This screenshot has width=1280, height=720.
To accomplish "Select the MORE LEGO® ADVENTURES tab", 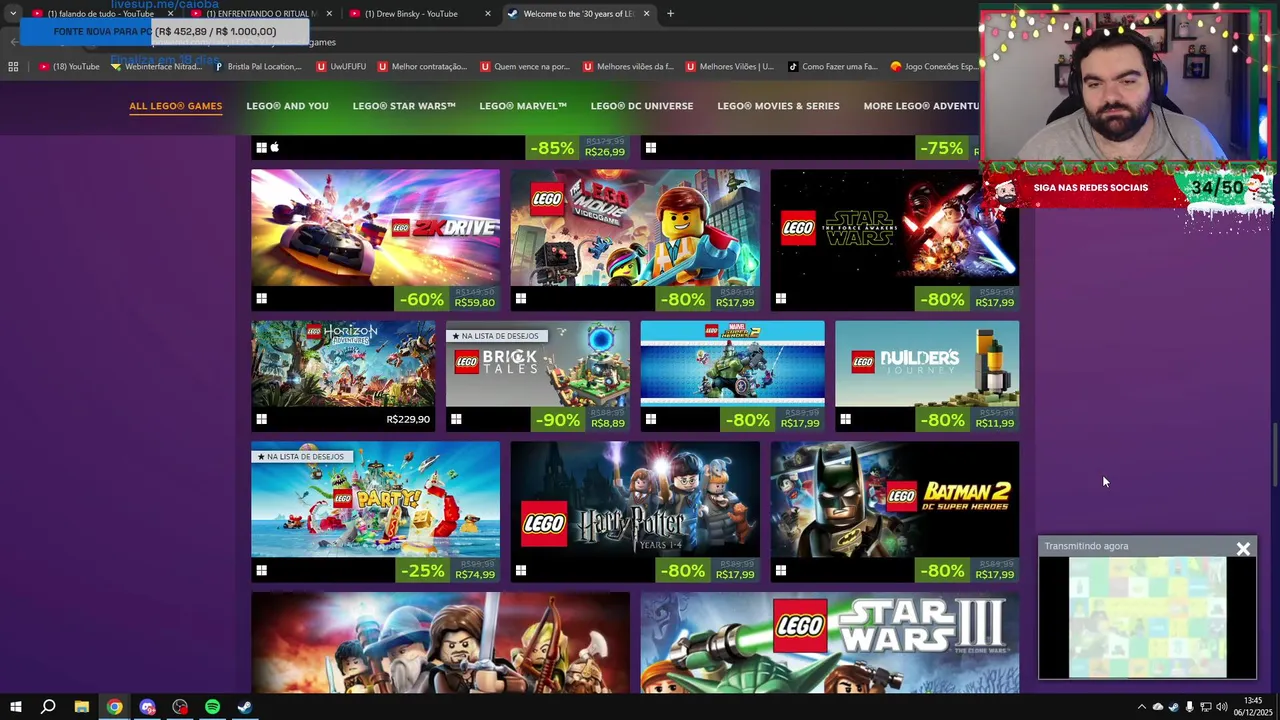I will click(x=921, y=106).
